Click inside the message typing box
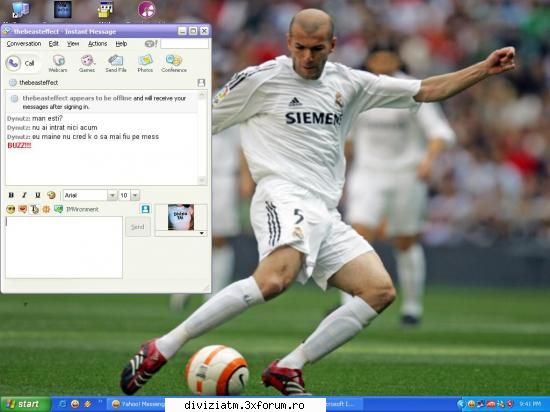This screenshot has height=412, width=550. pyautogui.click(x=64, y=247)
